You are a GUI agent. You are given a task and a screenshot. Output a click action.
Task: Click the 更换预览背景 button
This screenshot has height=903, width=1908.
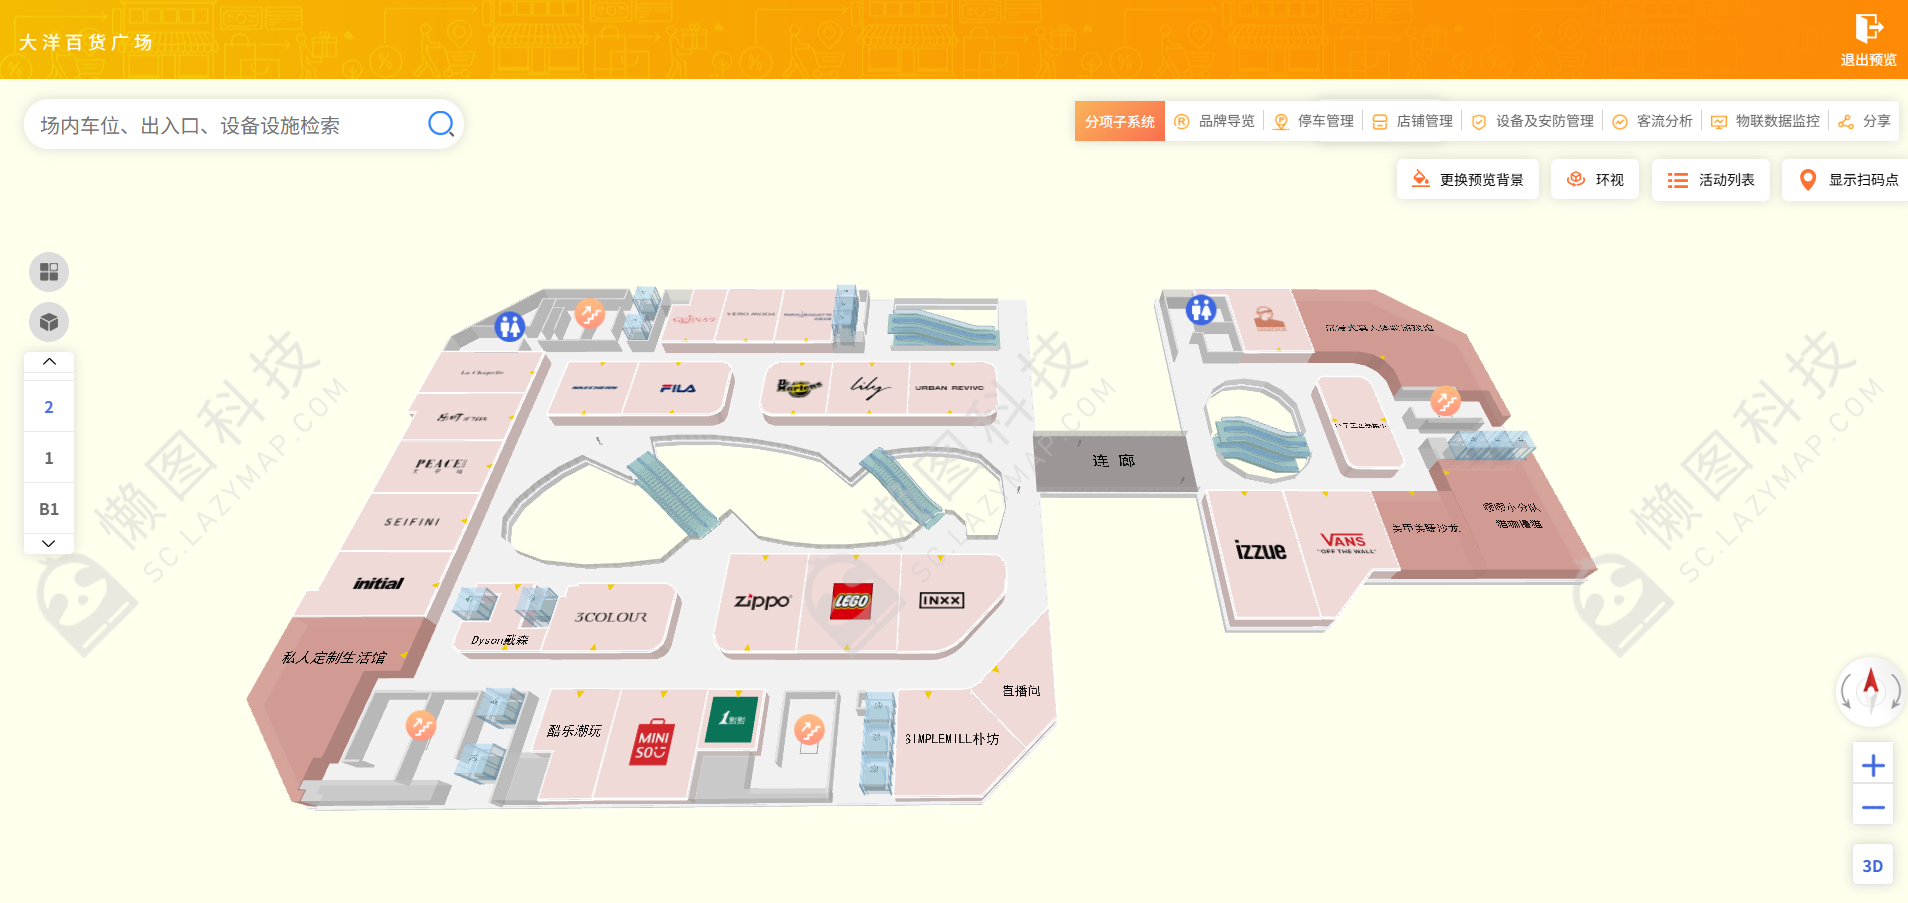tap(1468, 180)
